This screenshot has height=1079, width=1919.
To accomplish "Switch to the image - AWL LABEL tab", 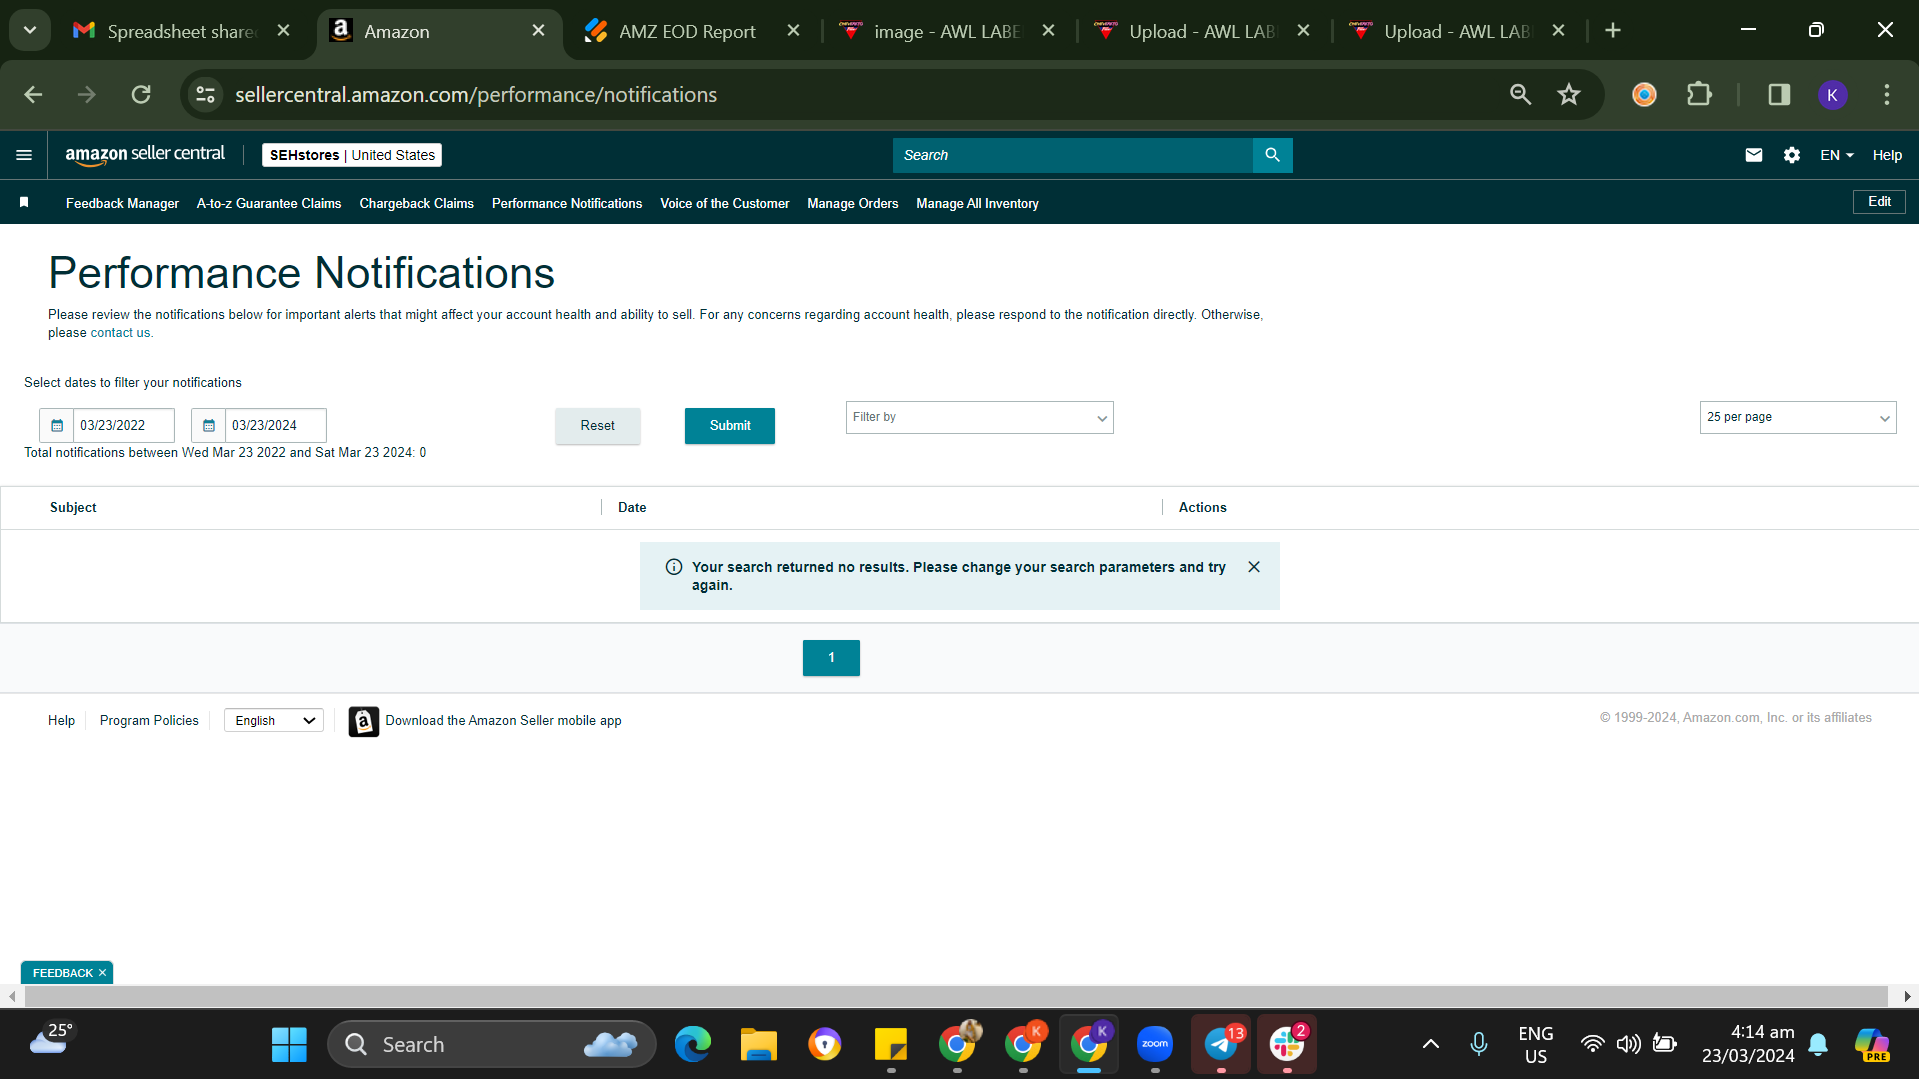I will [945, 31].
